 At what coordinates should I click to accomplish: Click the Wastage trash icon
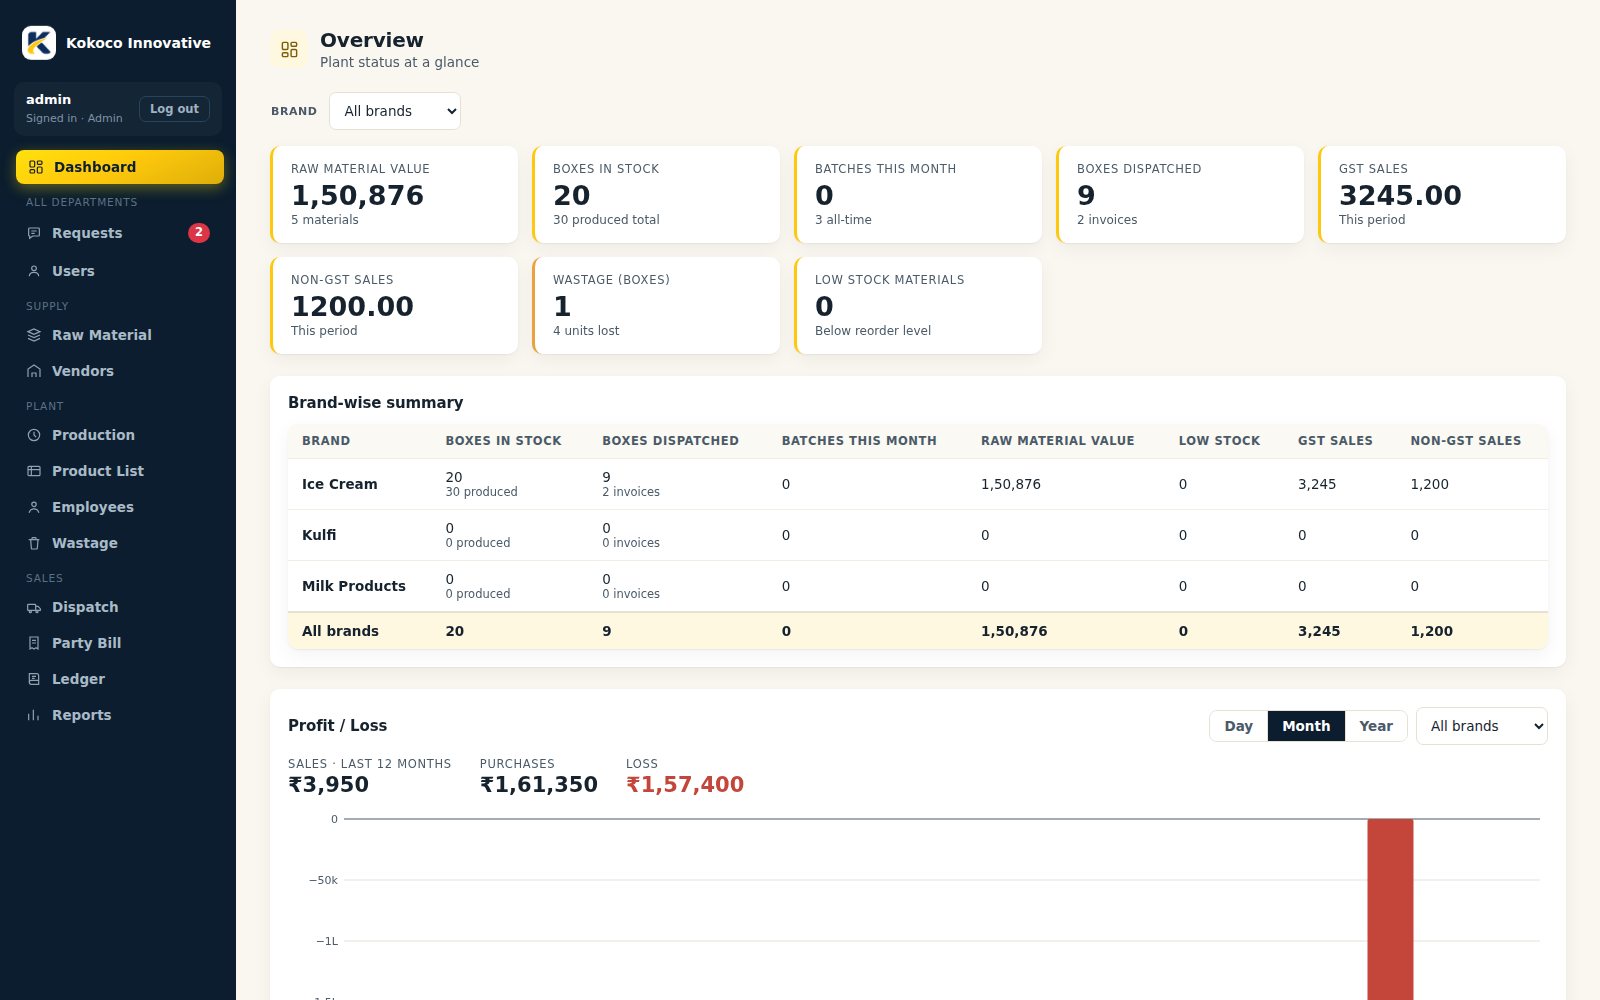coord(34,543)
